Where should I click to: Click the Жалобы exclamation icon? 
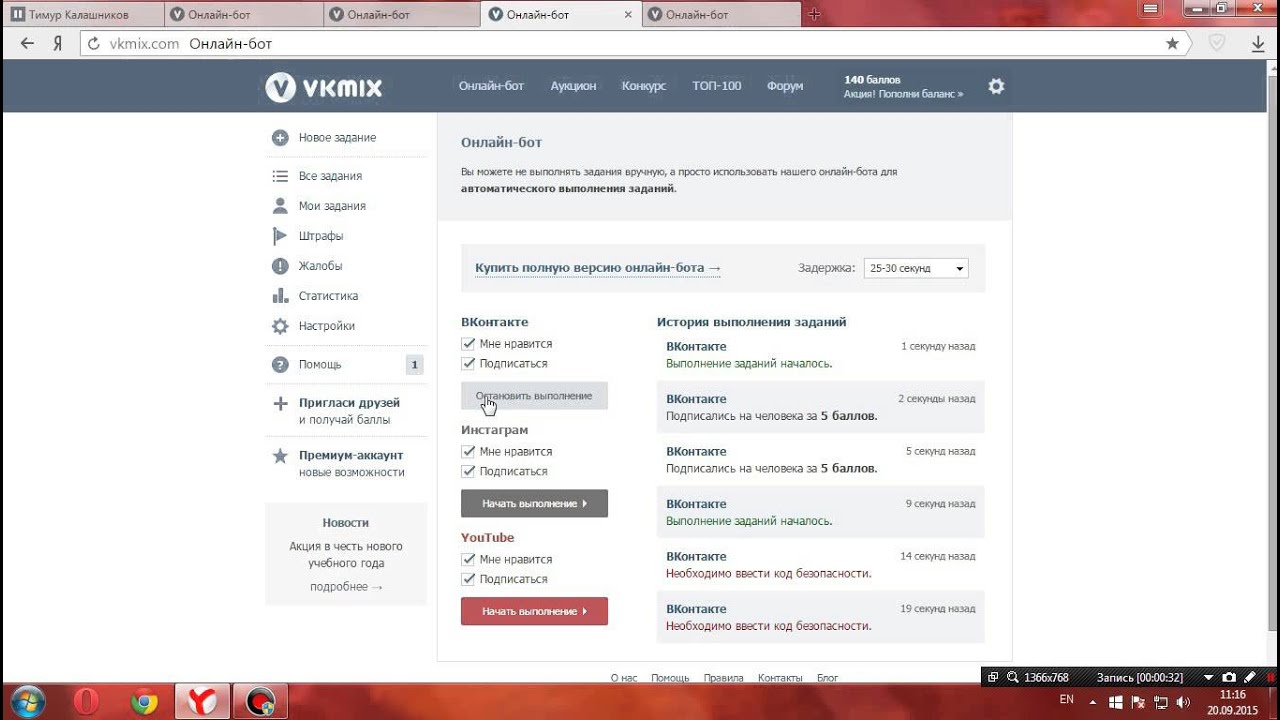(x=280, y=266)
